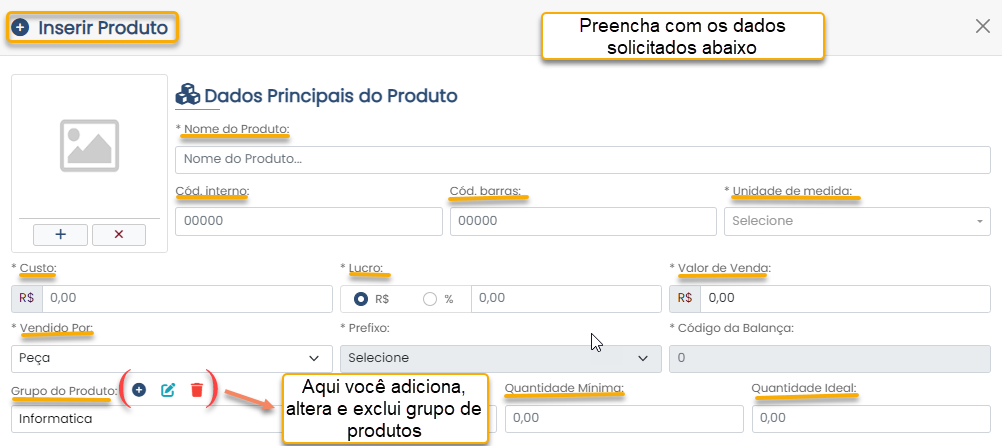Add a product image with plus button
This screenshot has height=446, width=1002.
[x=61, y=235]
